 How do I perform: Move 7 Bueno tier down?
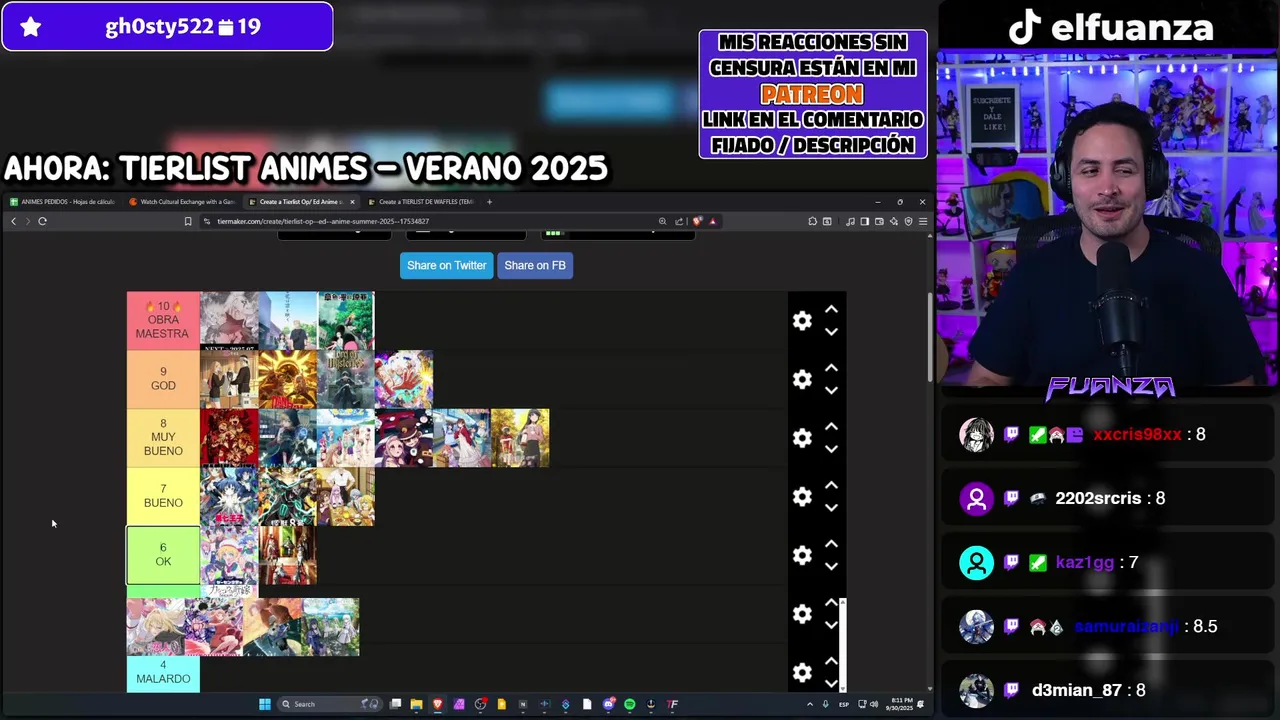point(831,507)
